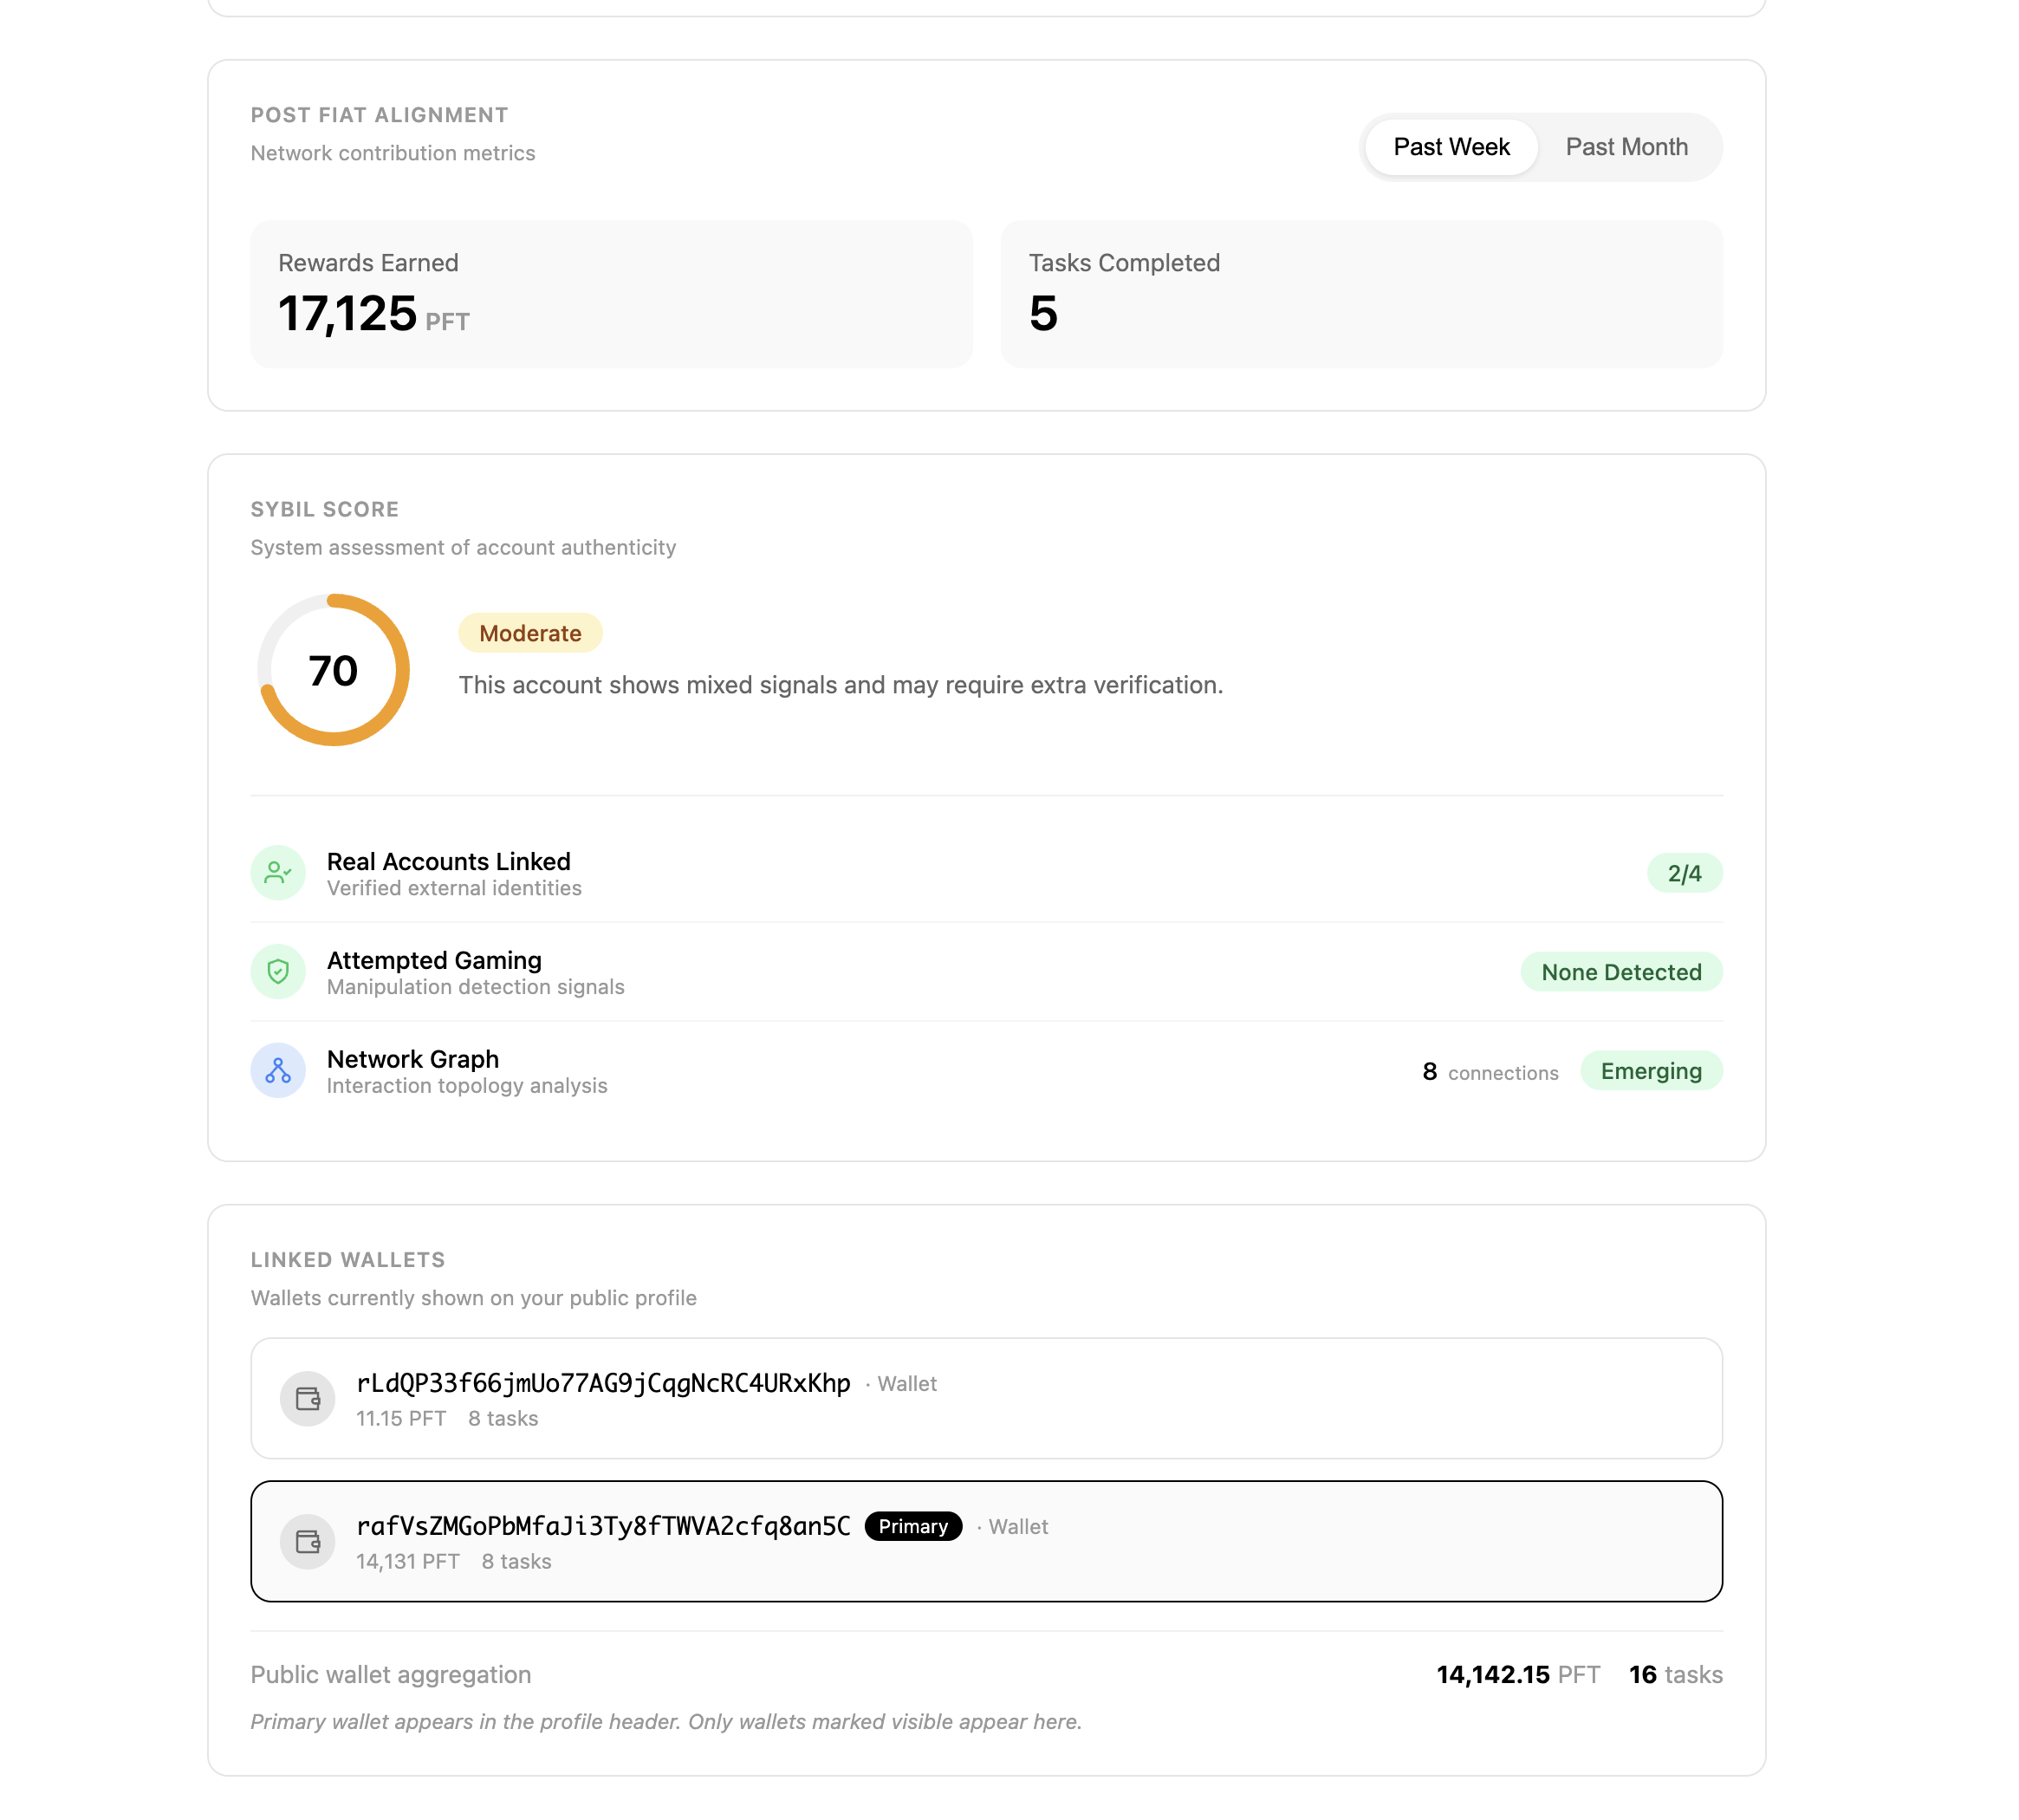Click the Primary wallet label badge
Screen dimensions: 2019x1820
click(912, 1526)
